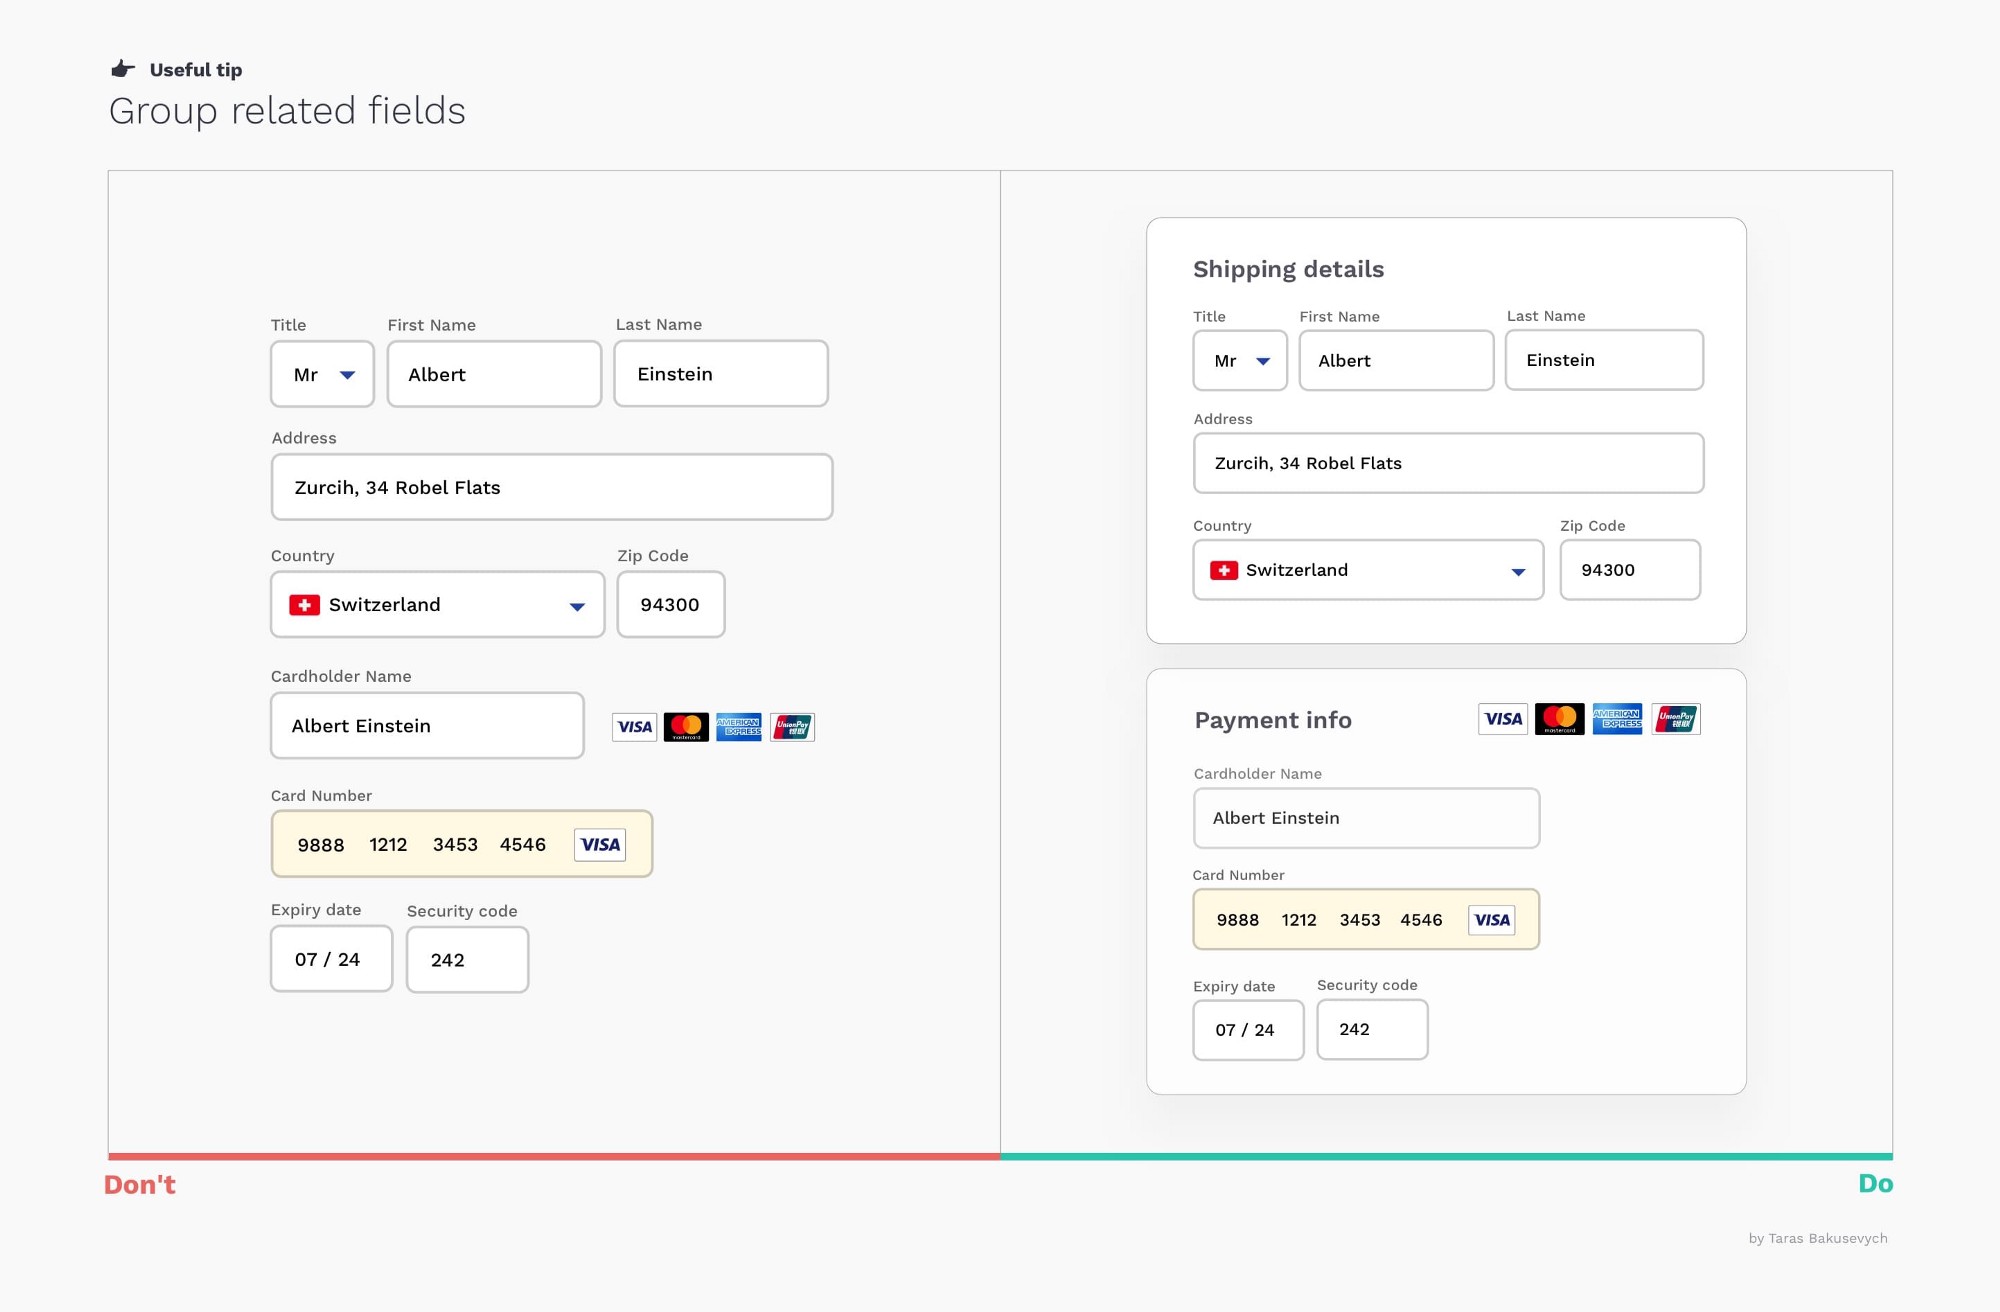Click the Swiss flag icon in Country dropdown
2000x1312 pixels.
click(x=305, y=603)
